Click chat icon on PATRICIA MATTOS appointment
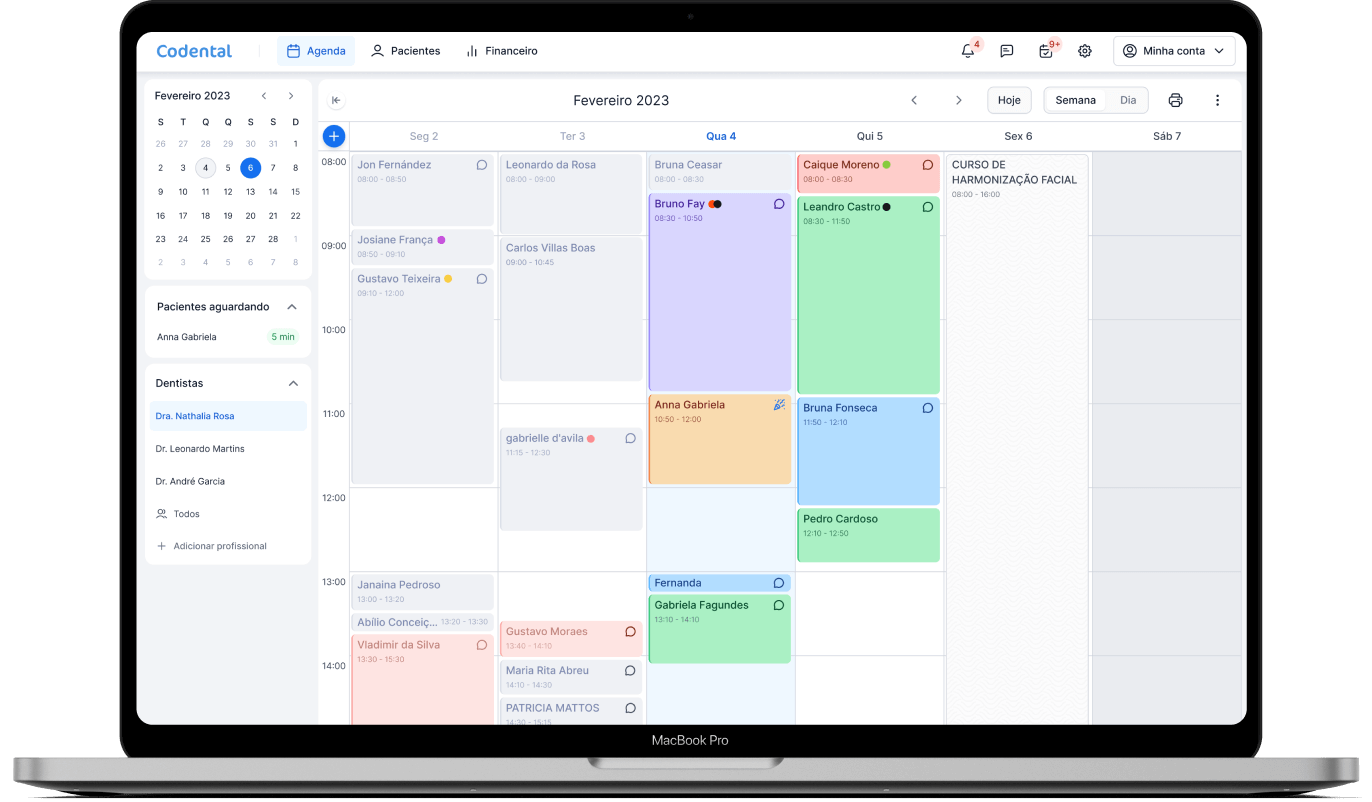 pyautogui.click(x=630, y=708)
